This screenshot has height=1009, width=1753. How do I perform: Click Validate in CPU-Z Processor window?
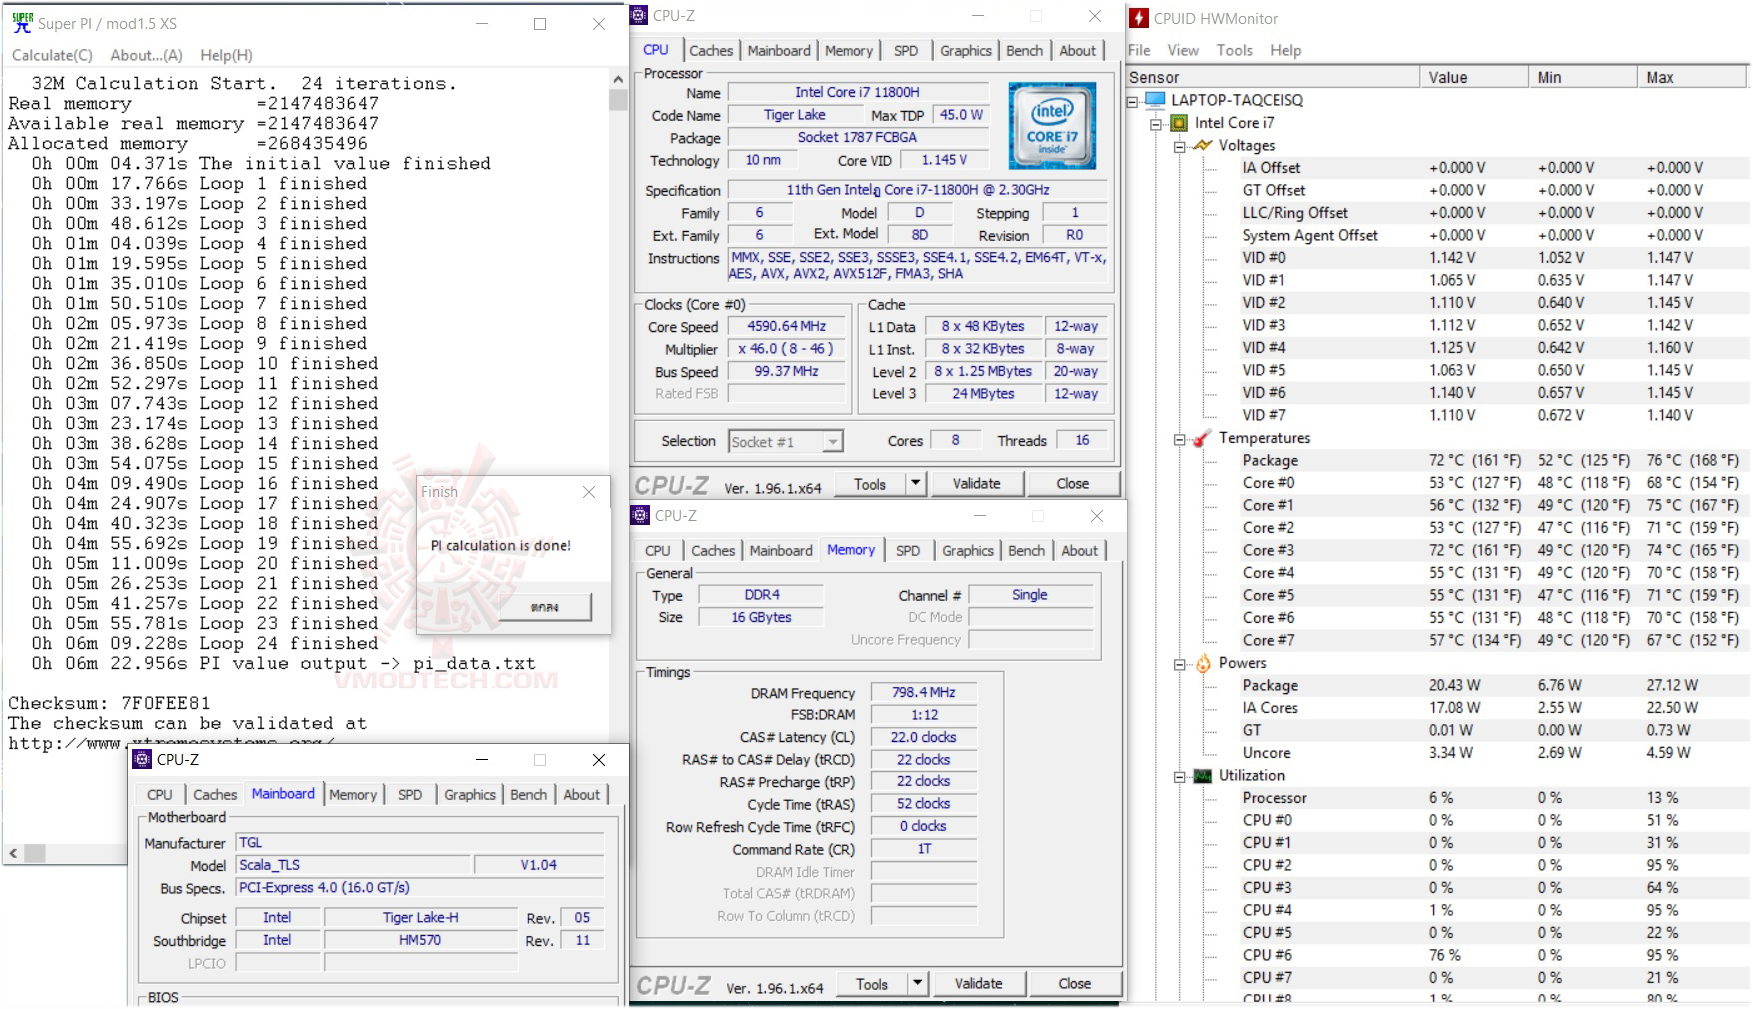coord(977,484)
